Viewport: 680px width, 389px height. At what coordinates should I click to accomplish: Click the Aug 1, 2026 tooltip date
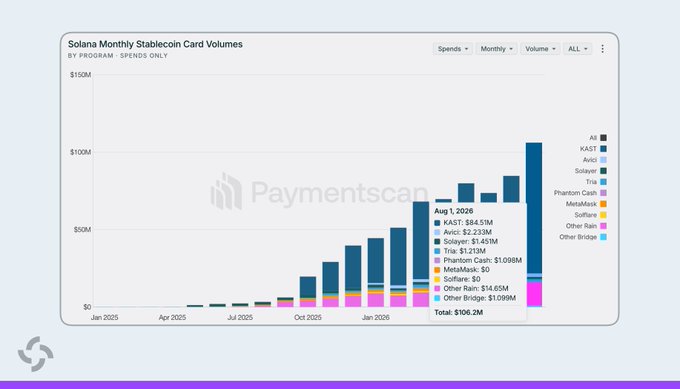[454, 211]
